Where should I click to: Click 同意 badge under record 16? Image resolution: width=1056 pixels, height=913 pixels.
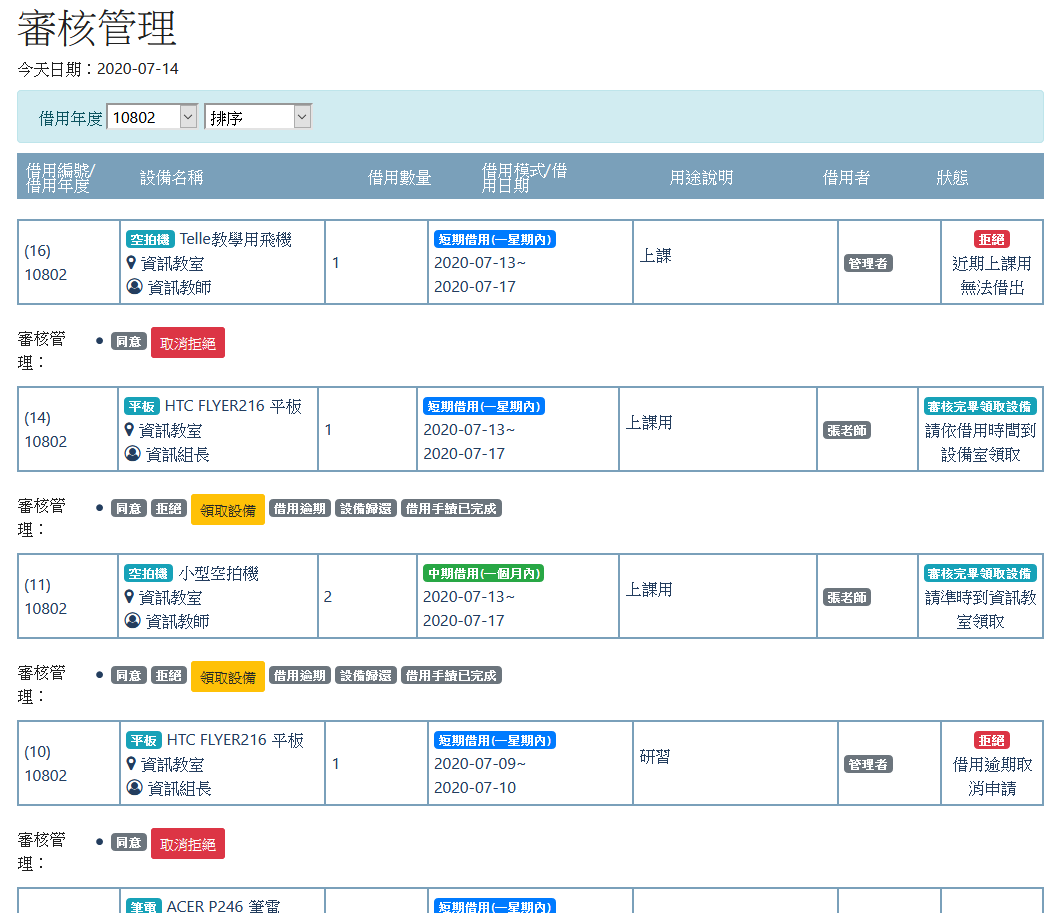point(129,342)
